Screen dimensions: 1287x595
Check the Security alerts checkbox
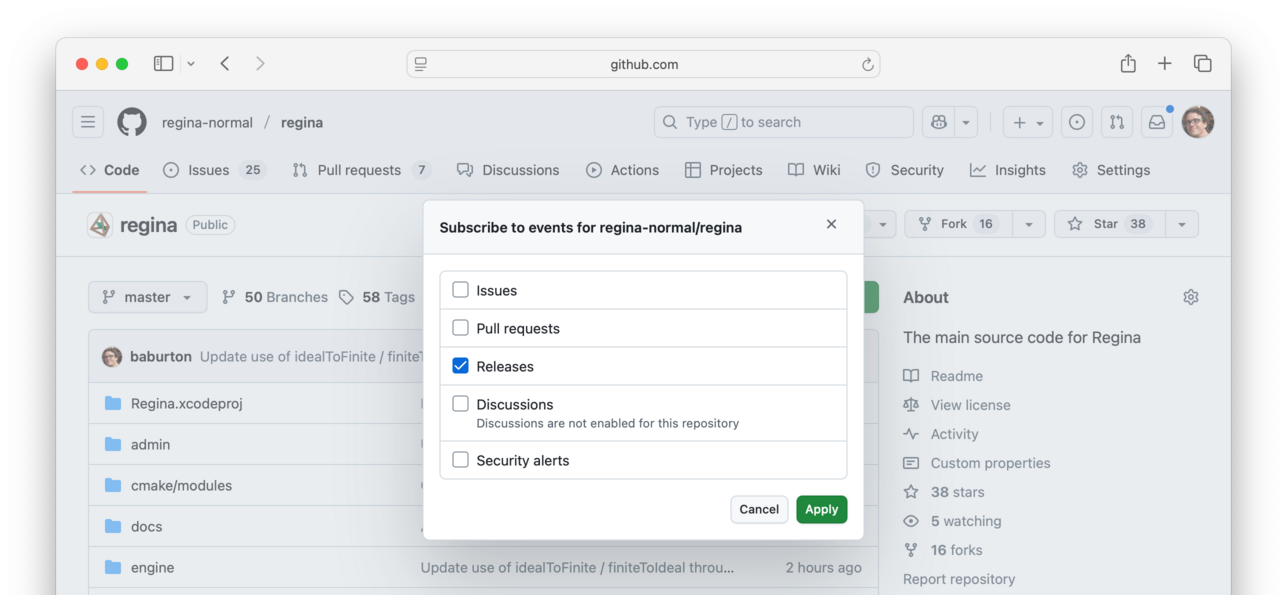(460, 460)
